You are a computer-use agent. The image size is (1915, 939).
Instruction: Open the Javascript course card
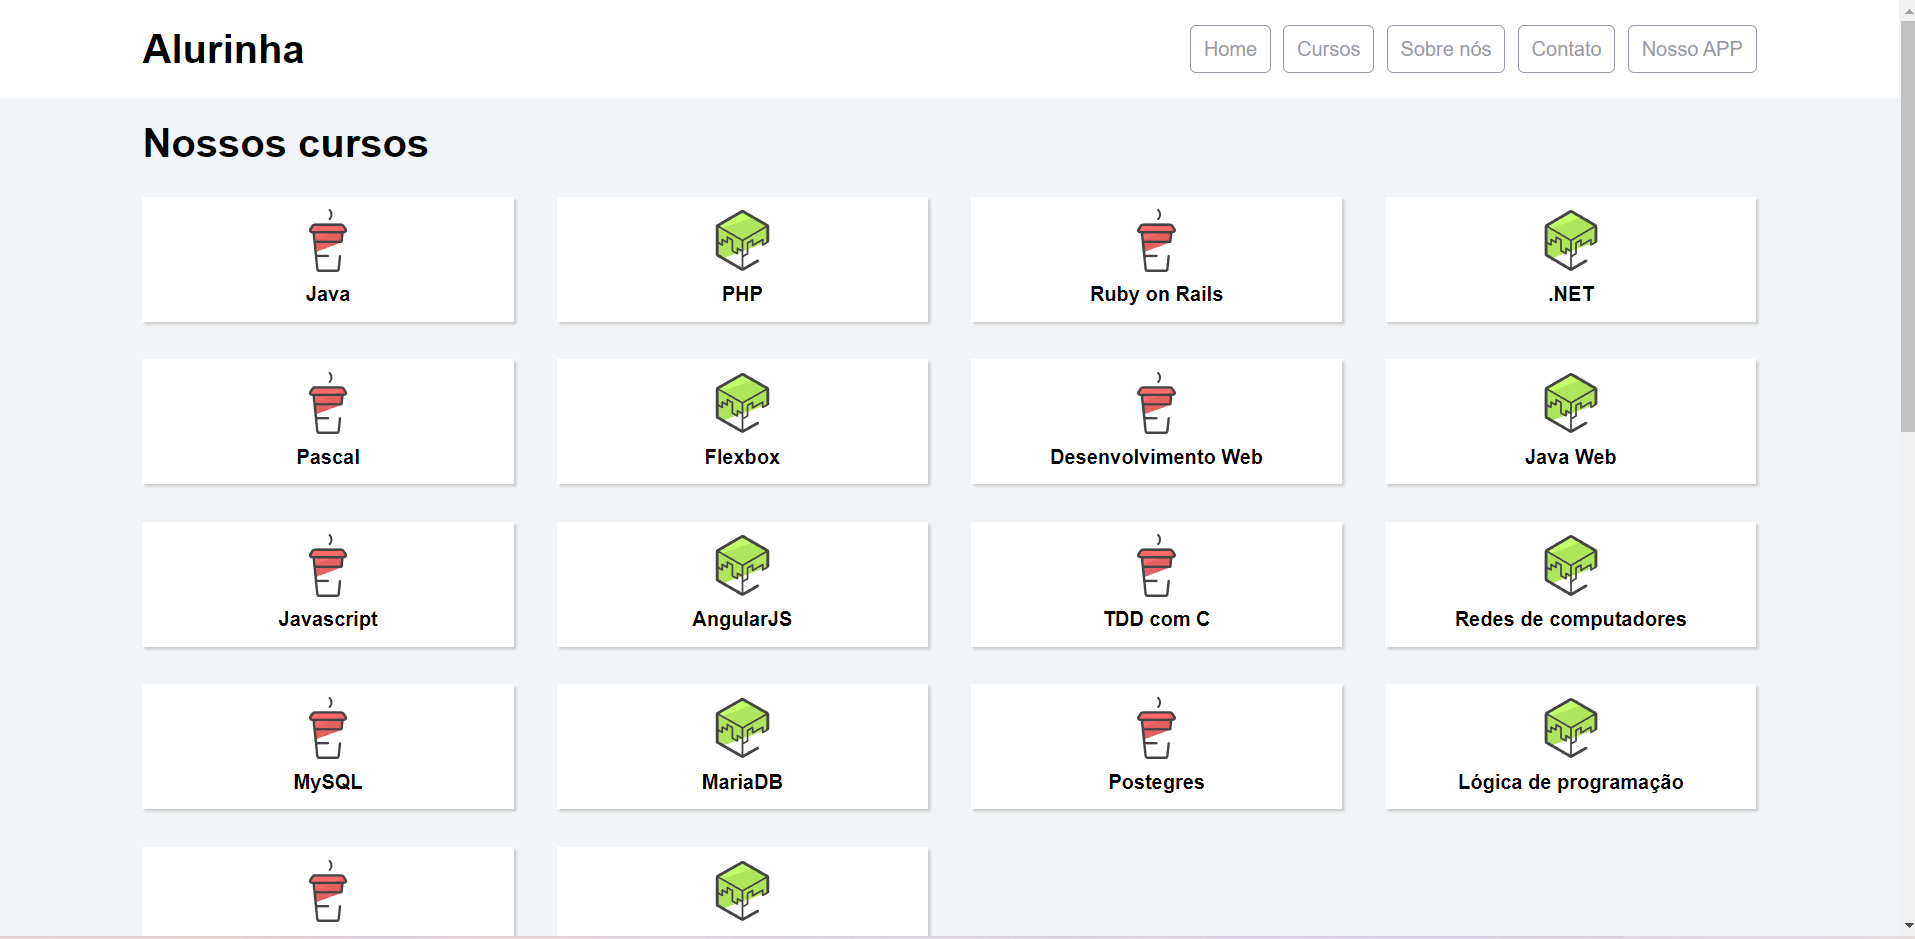(327, 584)
